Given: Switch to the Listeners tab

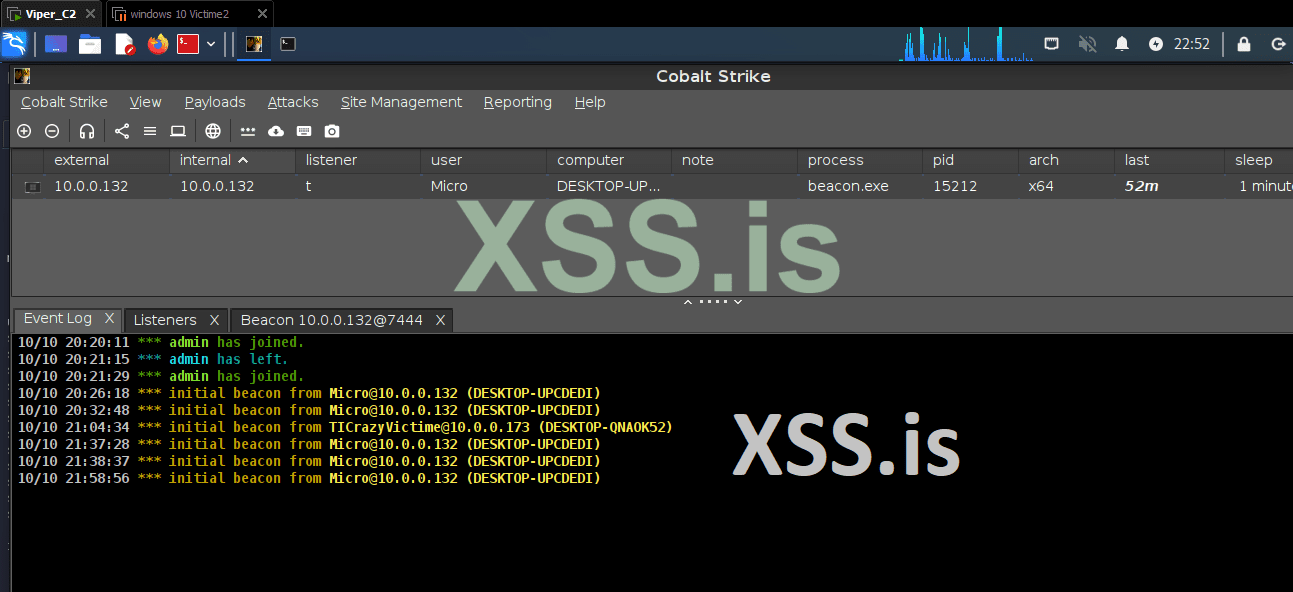Looking at the screenshot, I should tap(165, 320).
